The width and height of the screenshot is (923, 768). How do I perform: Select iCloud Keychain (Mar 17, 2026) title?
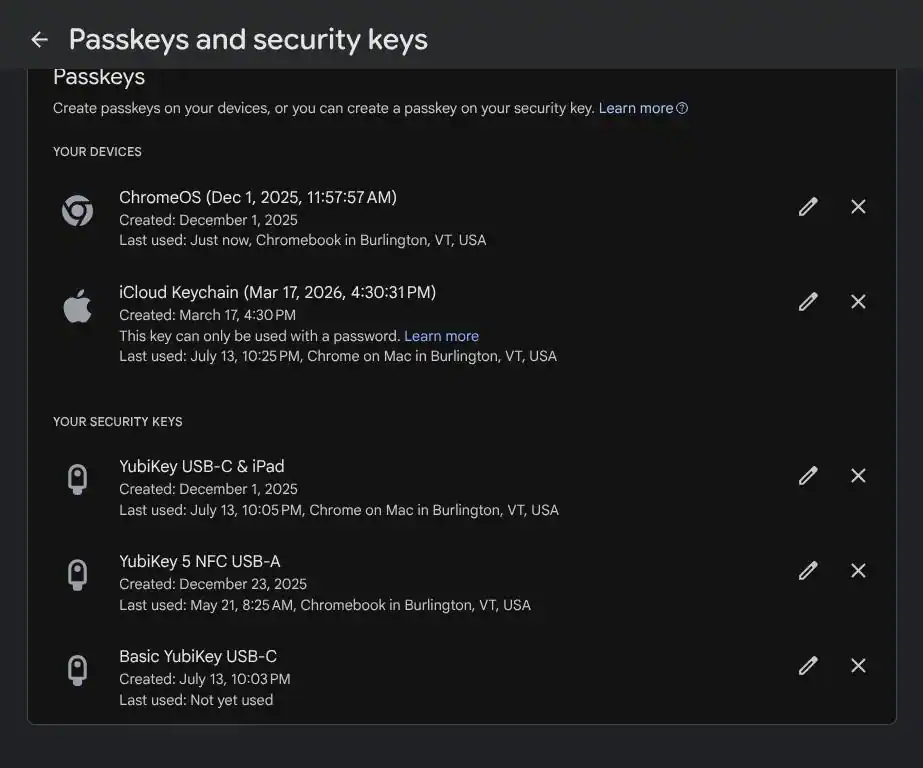pos(277,292)
